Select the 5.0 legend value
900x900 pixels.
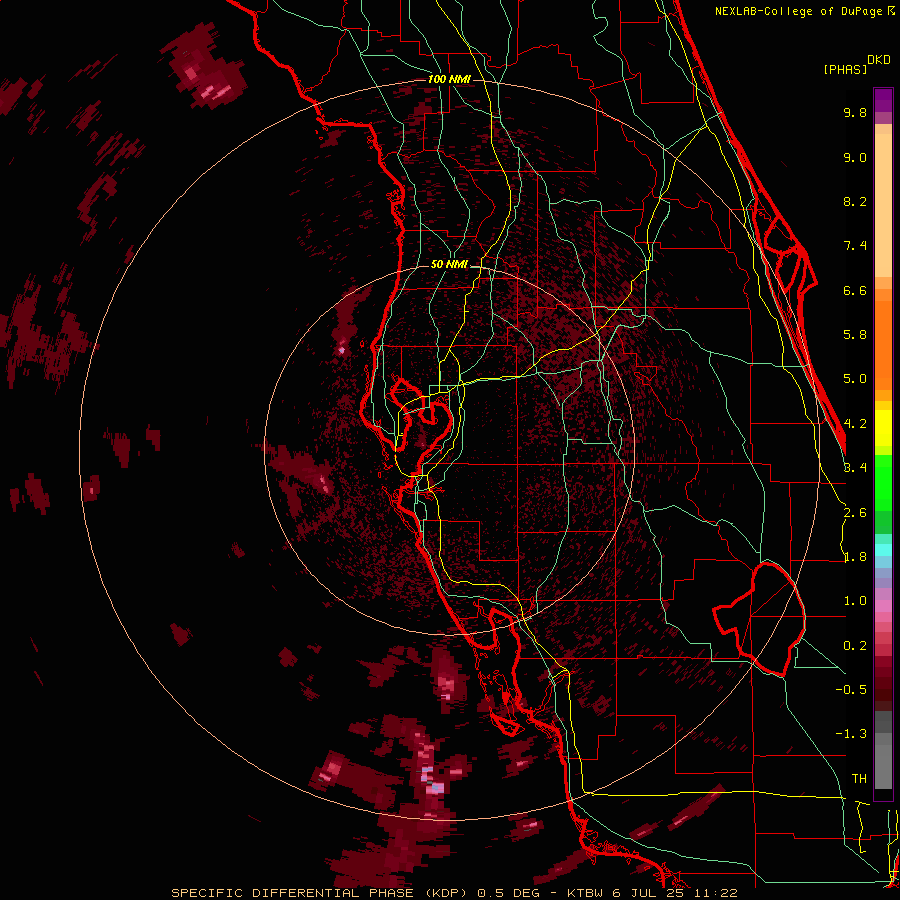[x=855, y=379]
